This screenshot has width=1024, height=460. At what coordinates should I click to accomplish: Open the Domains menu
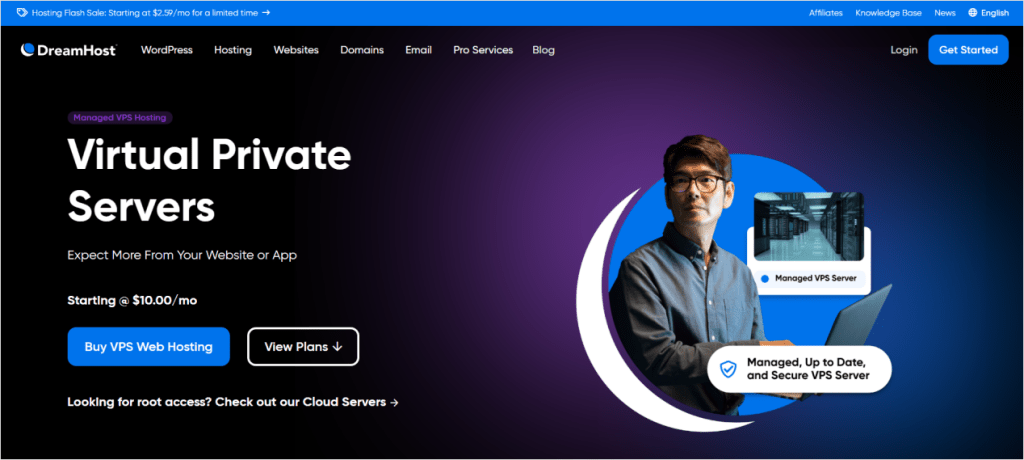tap(362, 50)
